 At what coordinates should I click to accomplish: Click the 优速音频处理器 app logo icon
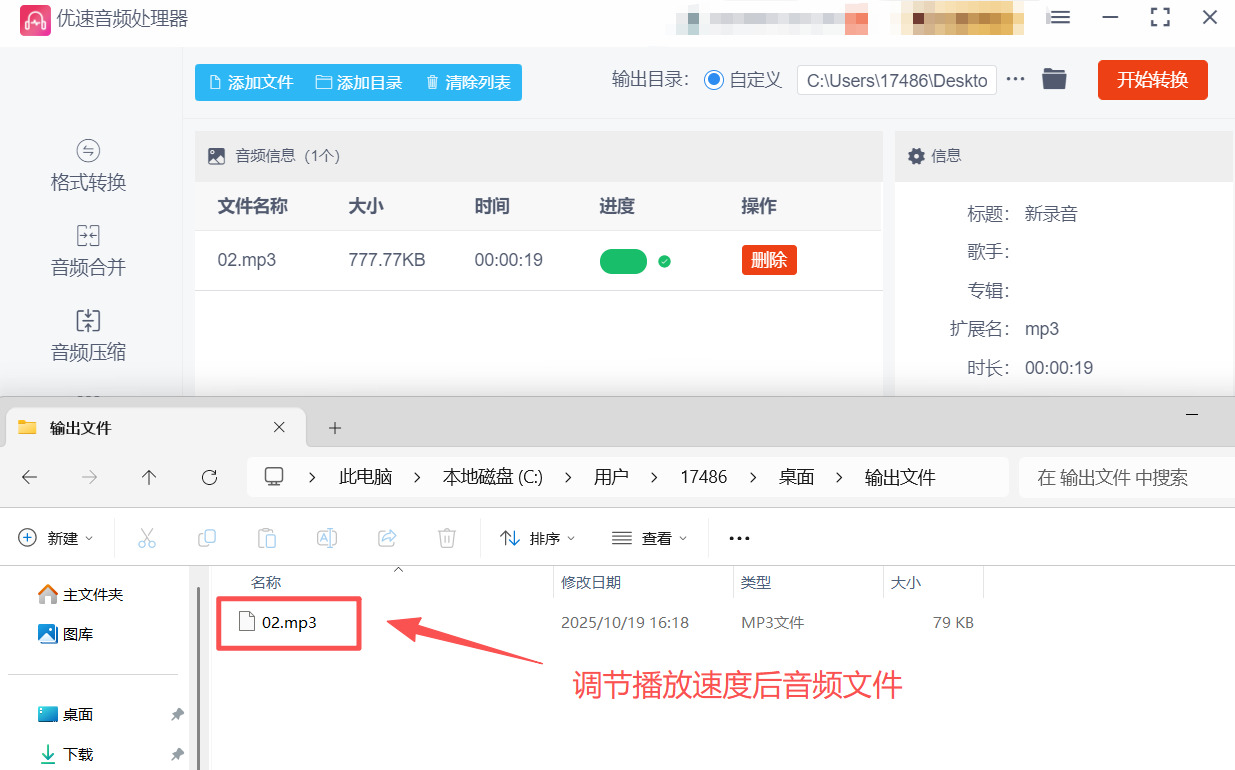(36, 20)
